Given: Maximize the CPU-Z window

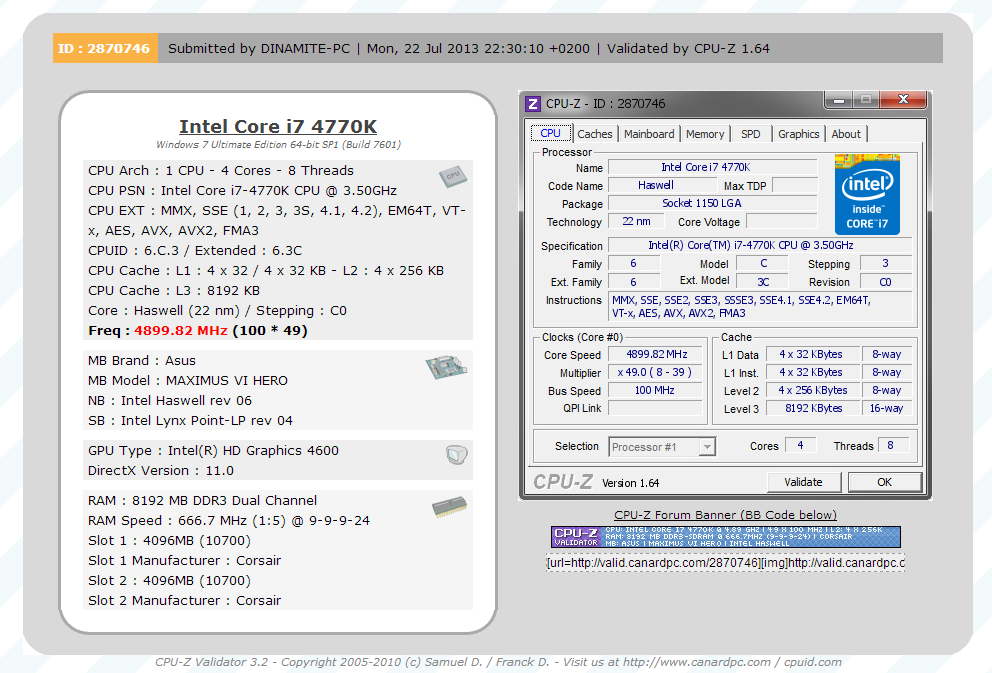Looking at the screenshot, I should pyautogui.click(x=865, y=99).
